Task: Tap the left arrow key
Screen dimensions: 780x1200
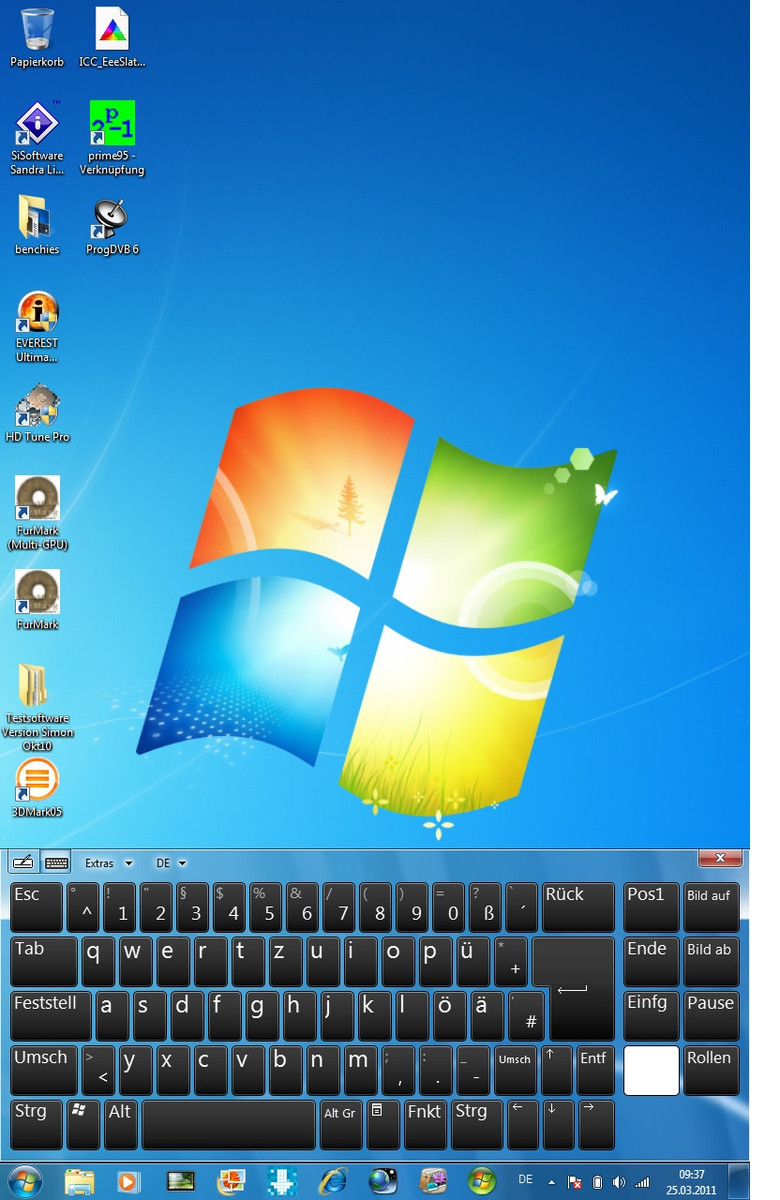Action: [522, 1125]
